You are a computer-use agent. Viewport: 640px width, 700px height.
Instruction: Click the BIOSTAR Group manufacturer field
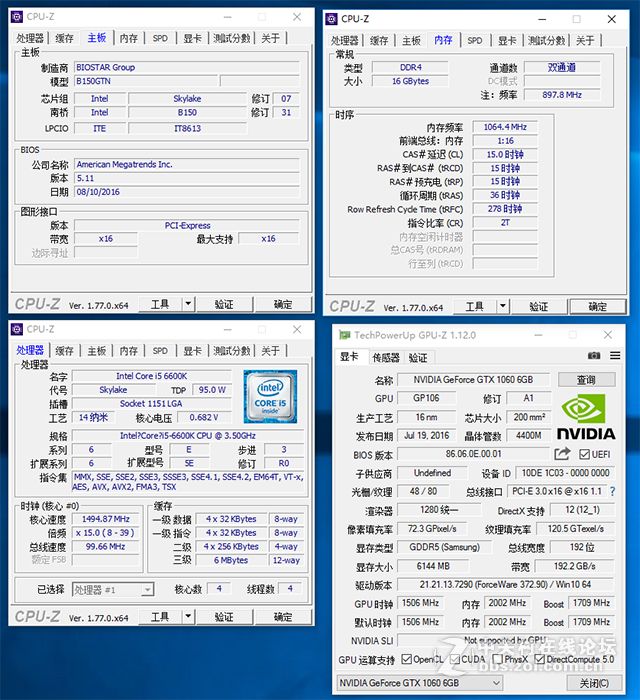coord(187,67)
